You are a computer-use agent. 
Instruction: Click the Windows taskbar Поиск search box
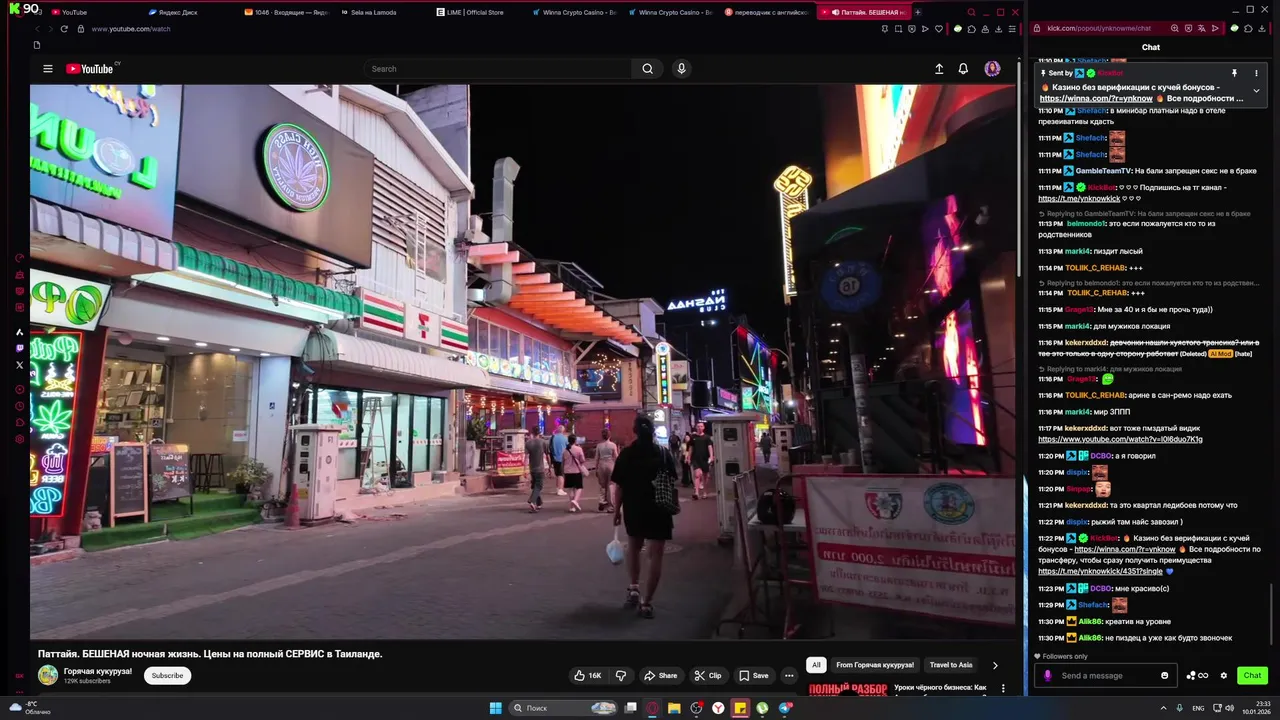(x=563, y=708)
